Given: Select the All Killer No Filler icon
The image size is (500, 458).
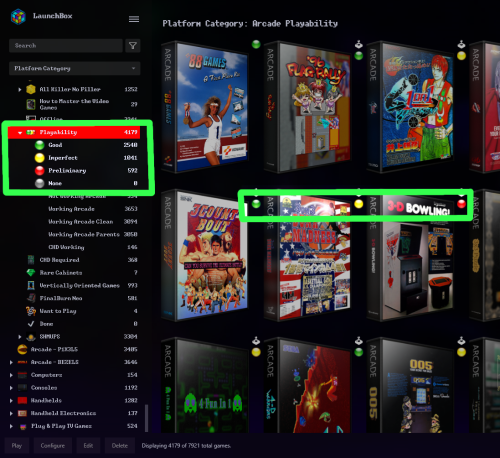Looking at the screenshot, I should 31,89.
